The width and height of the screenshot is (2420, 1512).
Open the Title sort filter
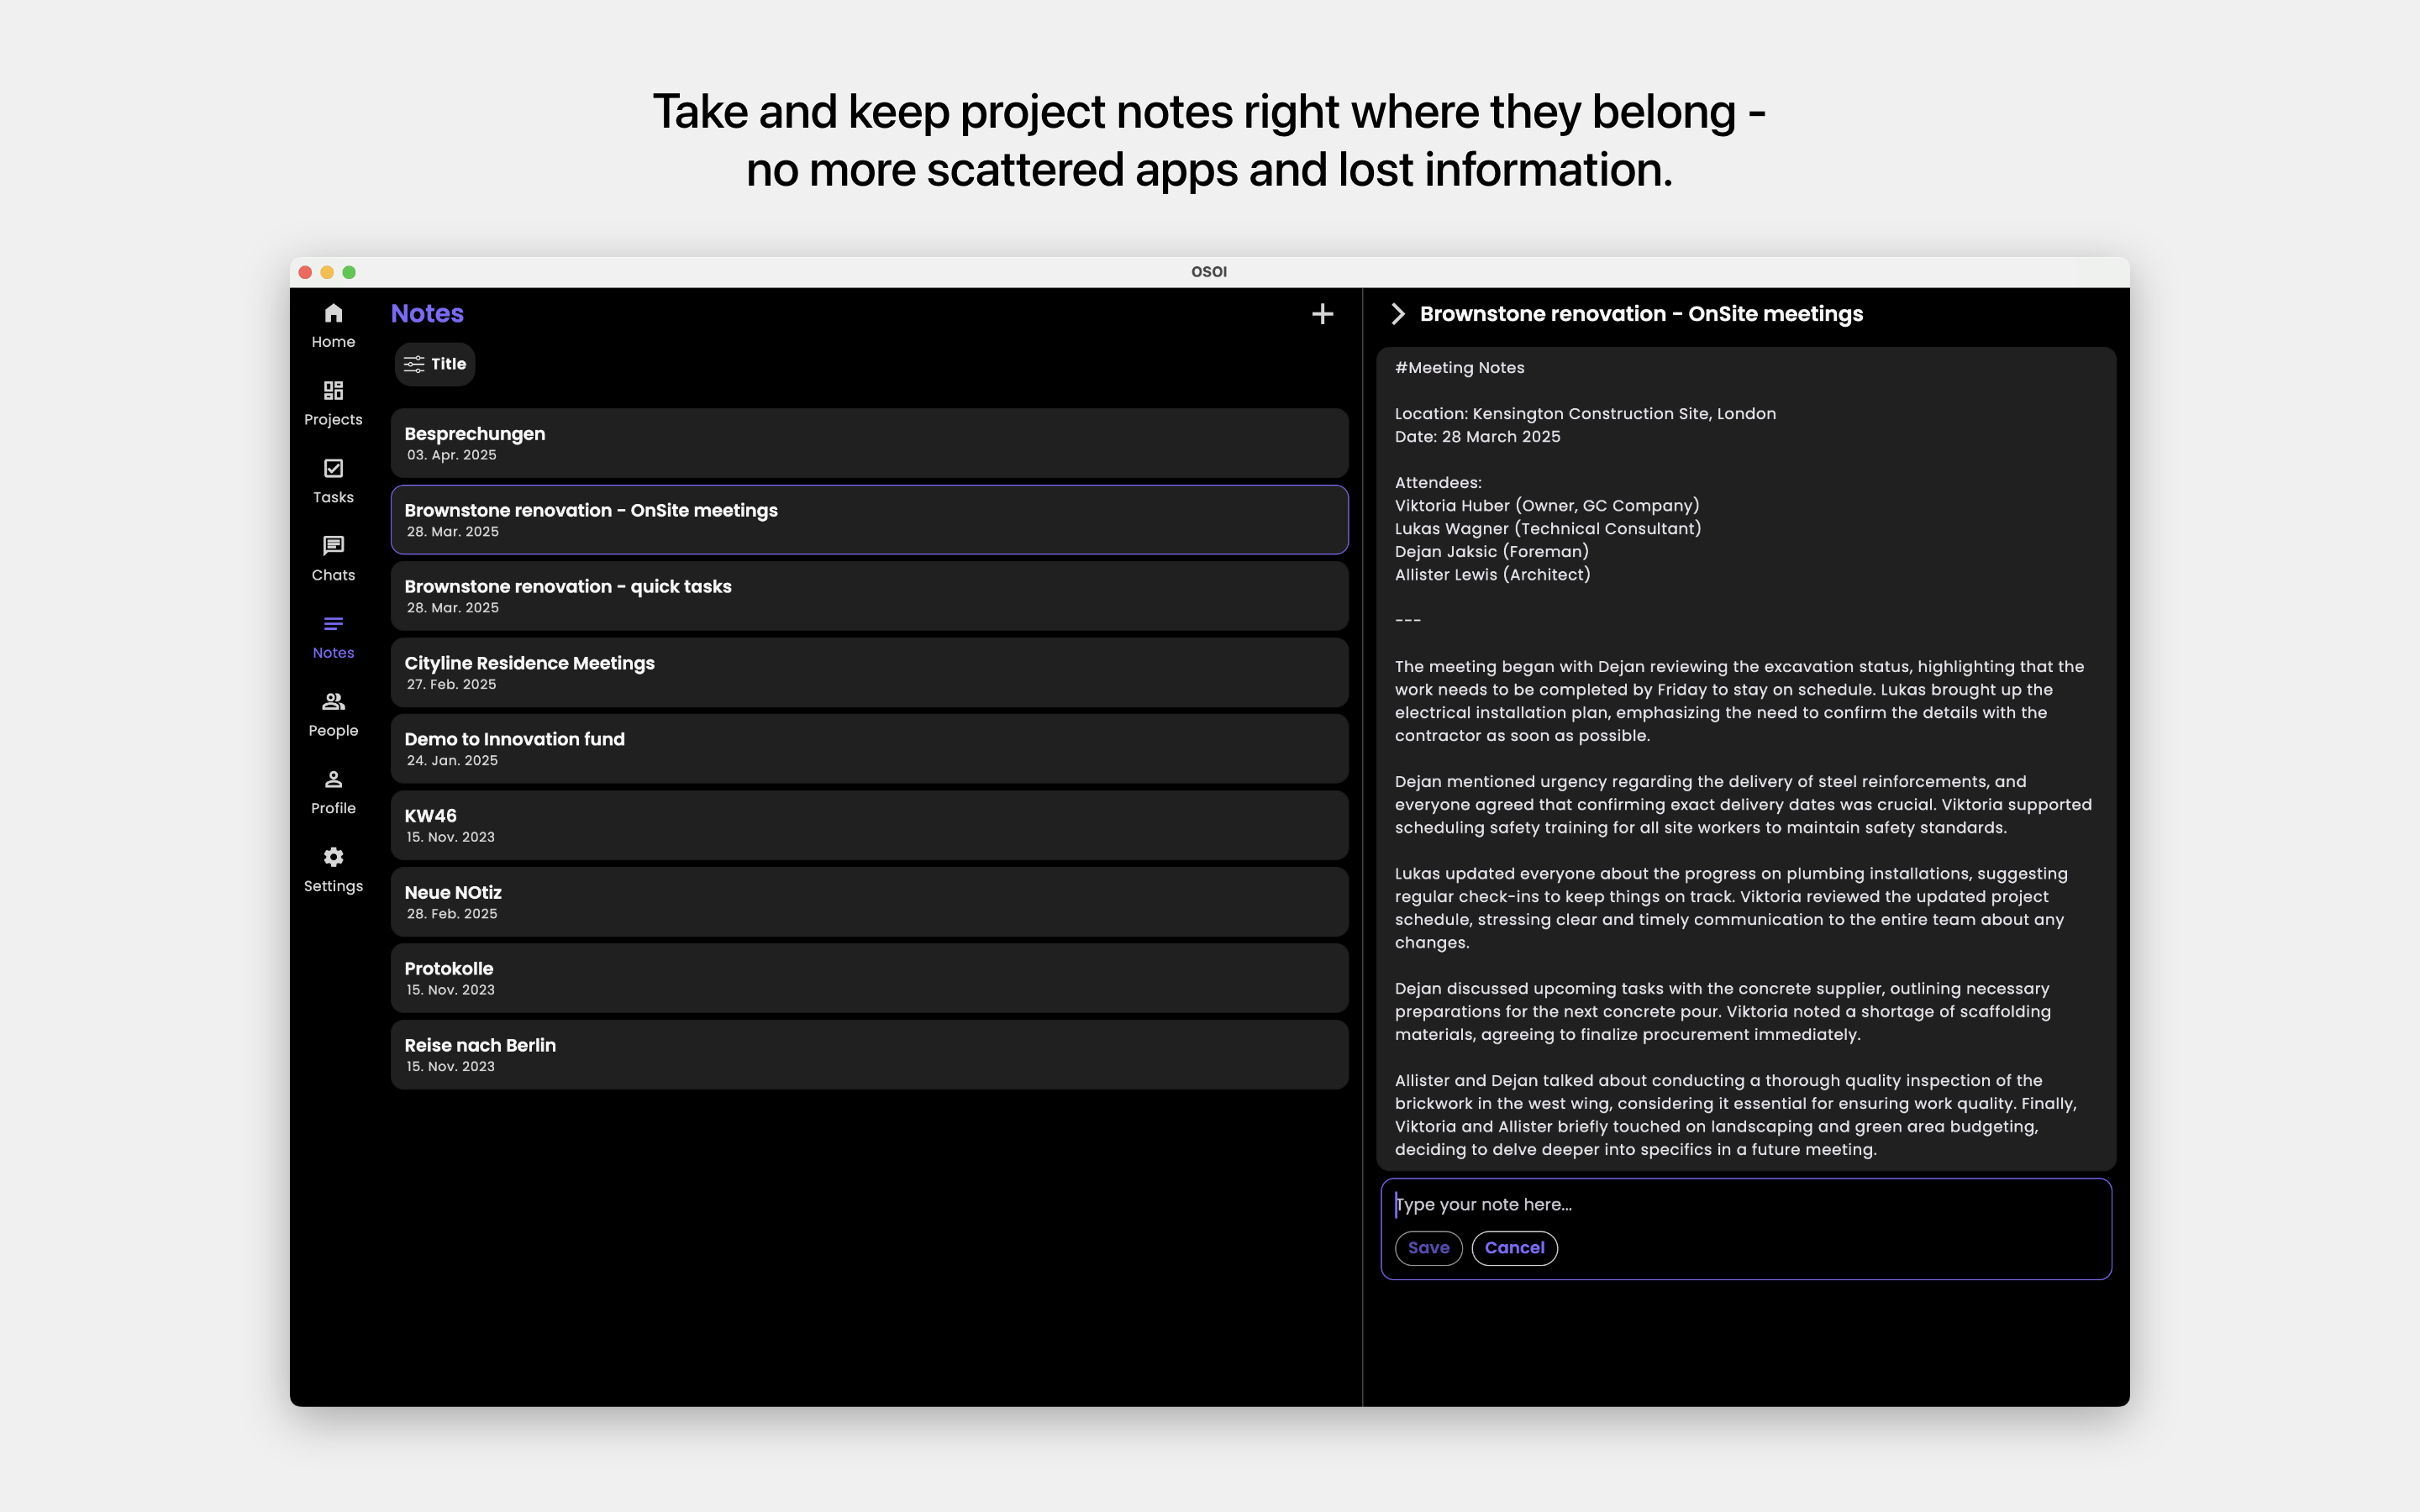coord(435,364)
